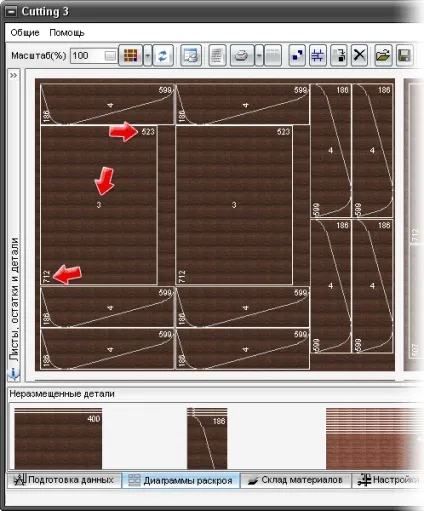This screenshot has height=511, width=424.
Task: Open the report window icon in toolbar
Action: coord(191,55)
